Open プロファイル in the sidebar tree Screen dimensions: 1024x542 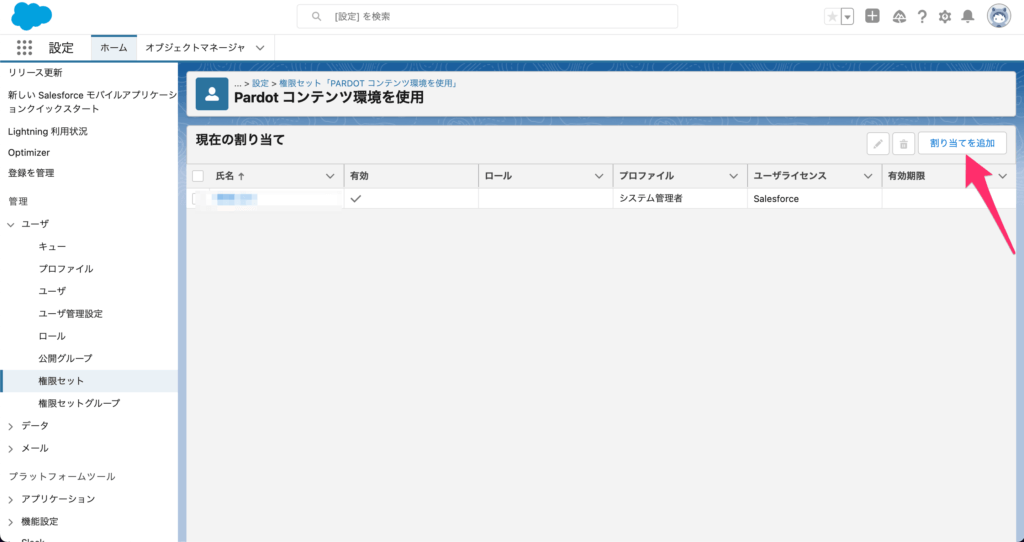pos(65,268)
